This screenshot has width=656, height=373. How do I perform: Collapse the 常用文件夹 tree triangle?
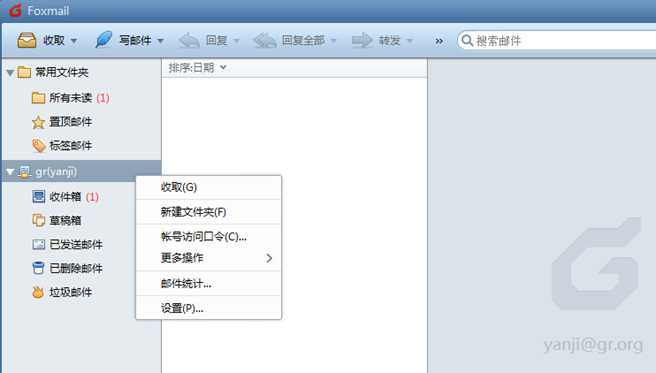[10, 73]
